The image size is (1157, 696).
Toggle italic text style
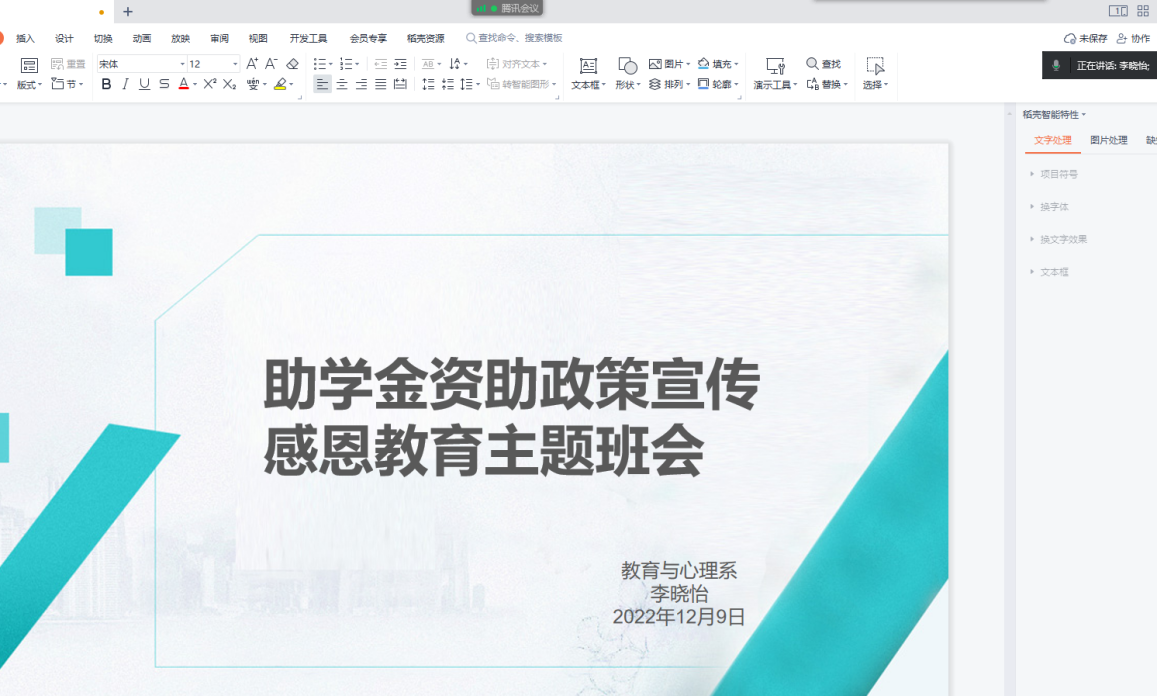pyautogui.click(x=125, y=84)
